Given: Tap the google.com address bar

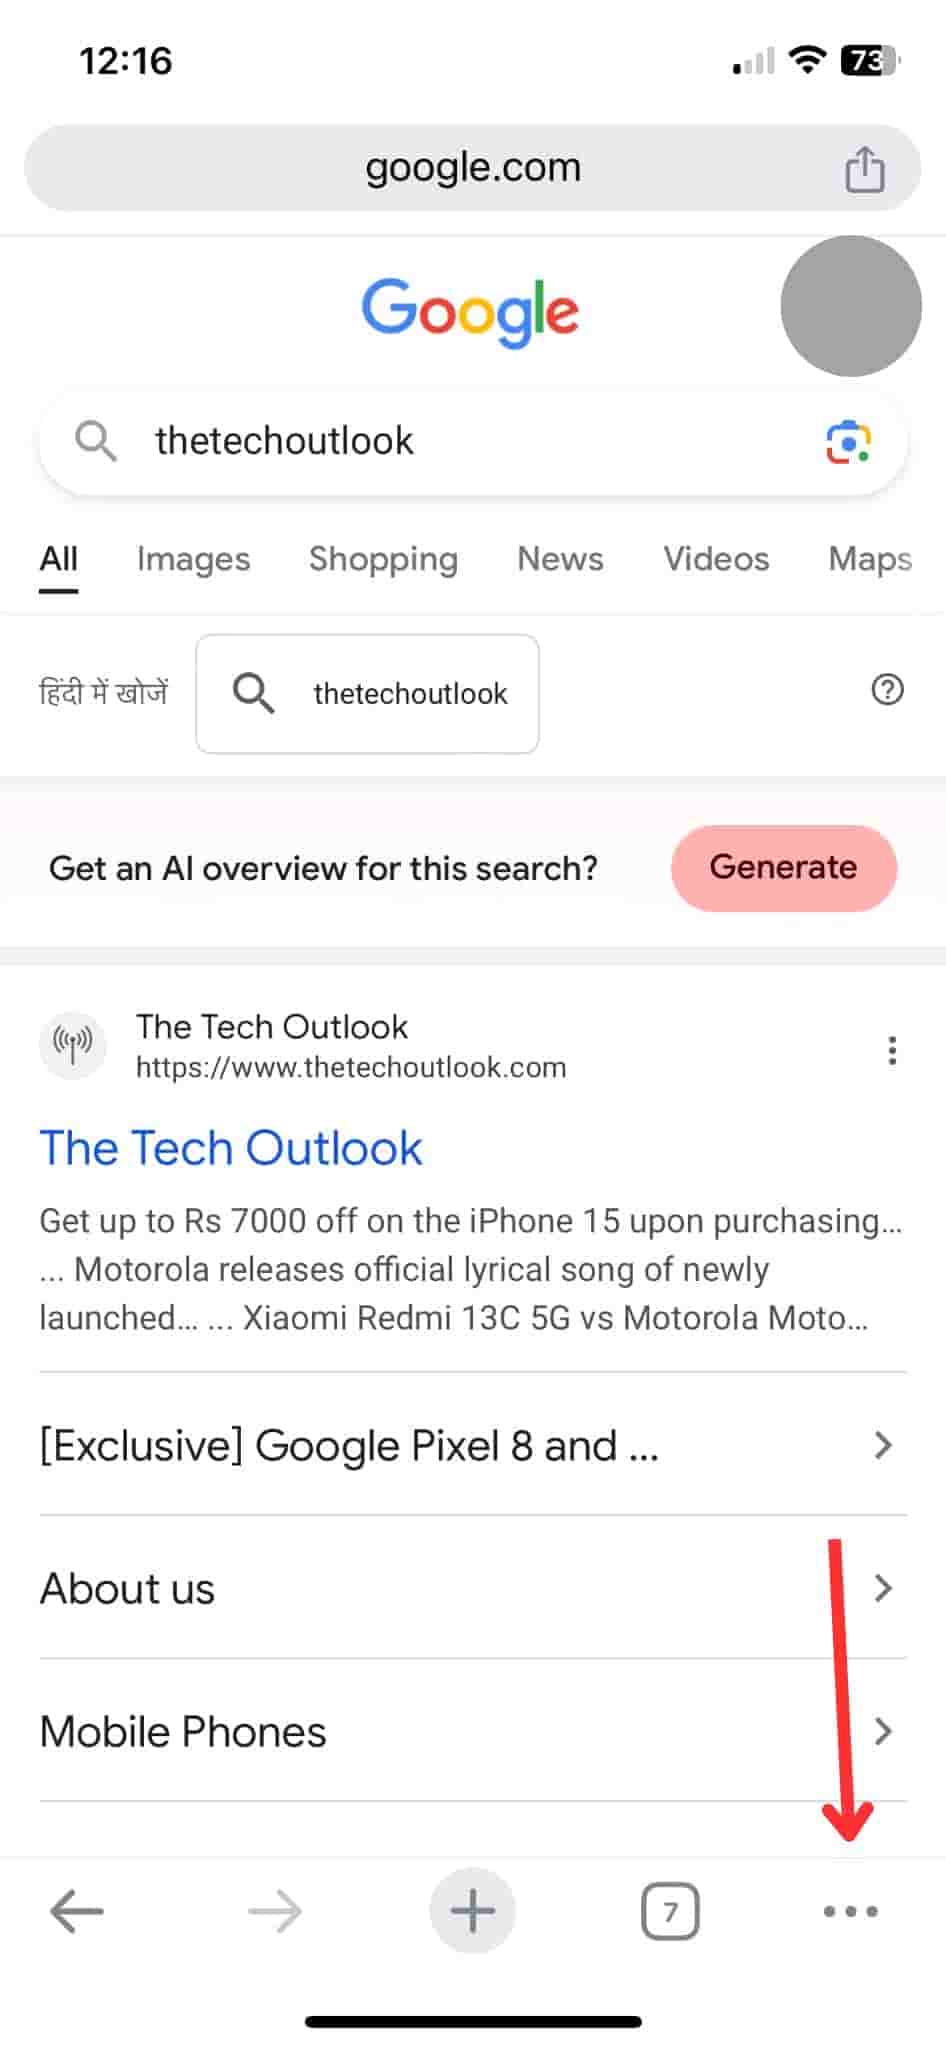Looking at the screenshot, I should 472,168.
